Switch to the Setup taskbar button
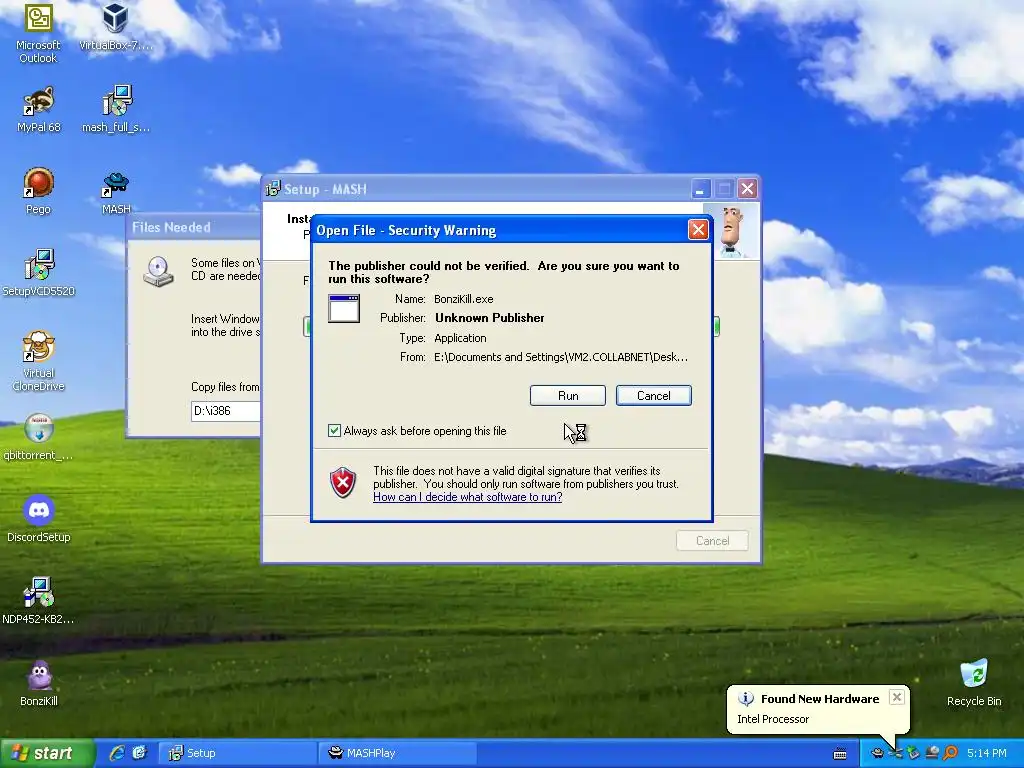This screenshot has width=1024, height=768. (238, 753)
